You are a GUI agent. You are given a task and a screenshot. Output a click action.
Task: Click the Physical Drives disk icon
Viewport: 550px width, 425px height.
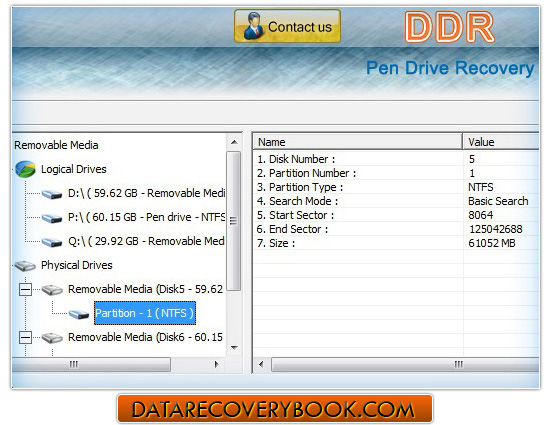(25, 266)
